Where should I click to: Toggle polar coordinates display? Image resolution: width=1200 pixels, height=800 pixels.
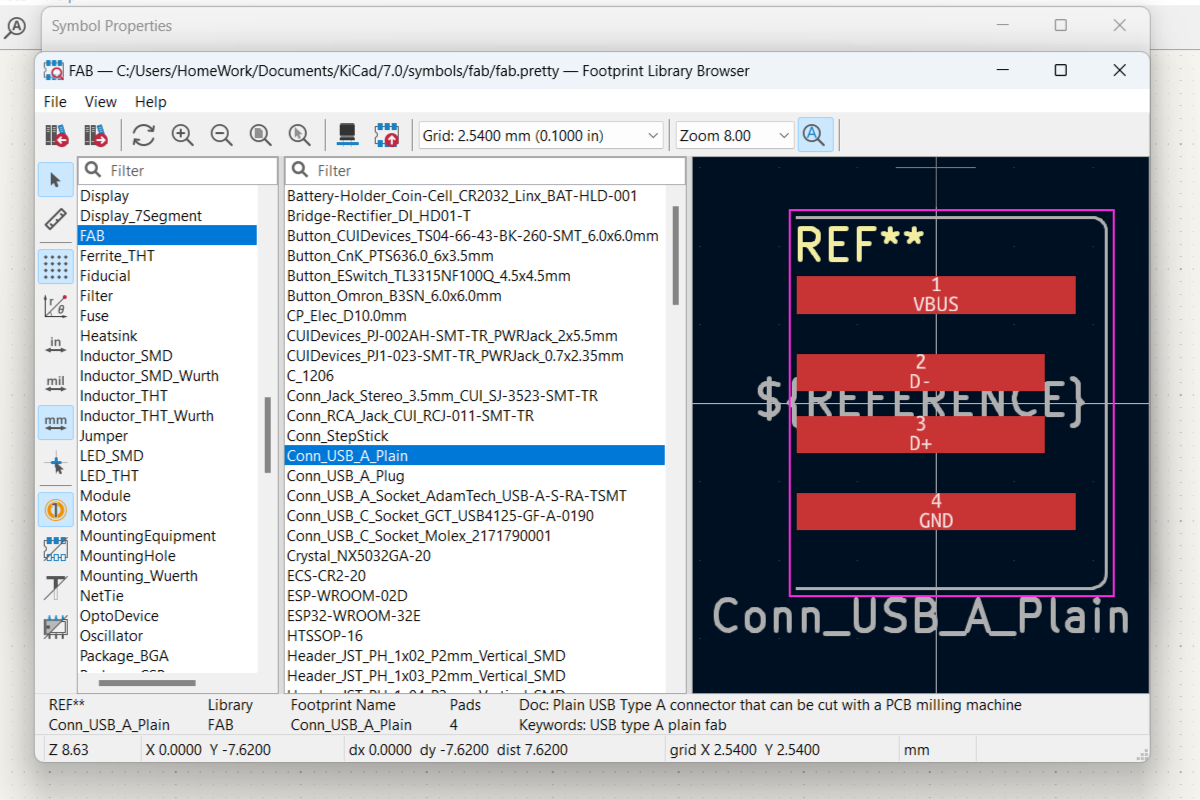[x=56, y=306]
